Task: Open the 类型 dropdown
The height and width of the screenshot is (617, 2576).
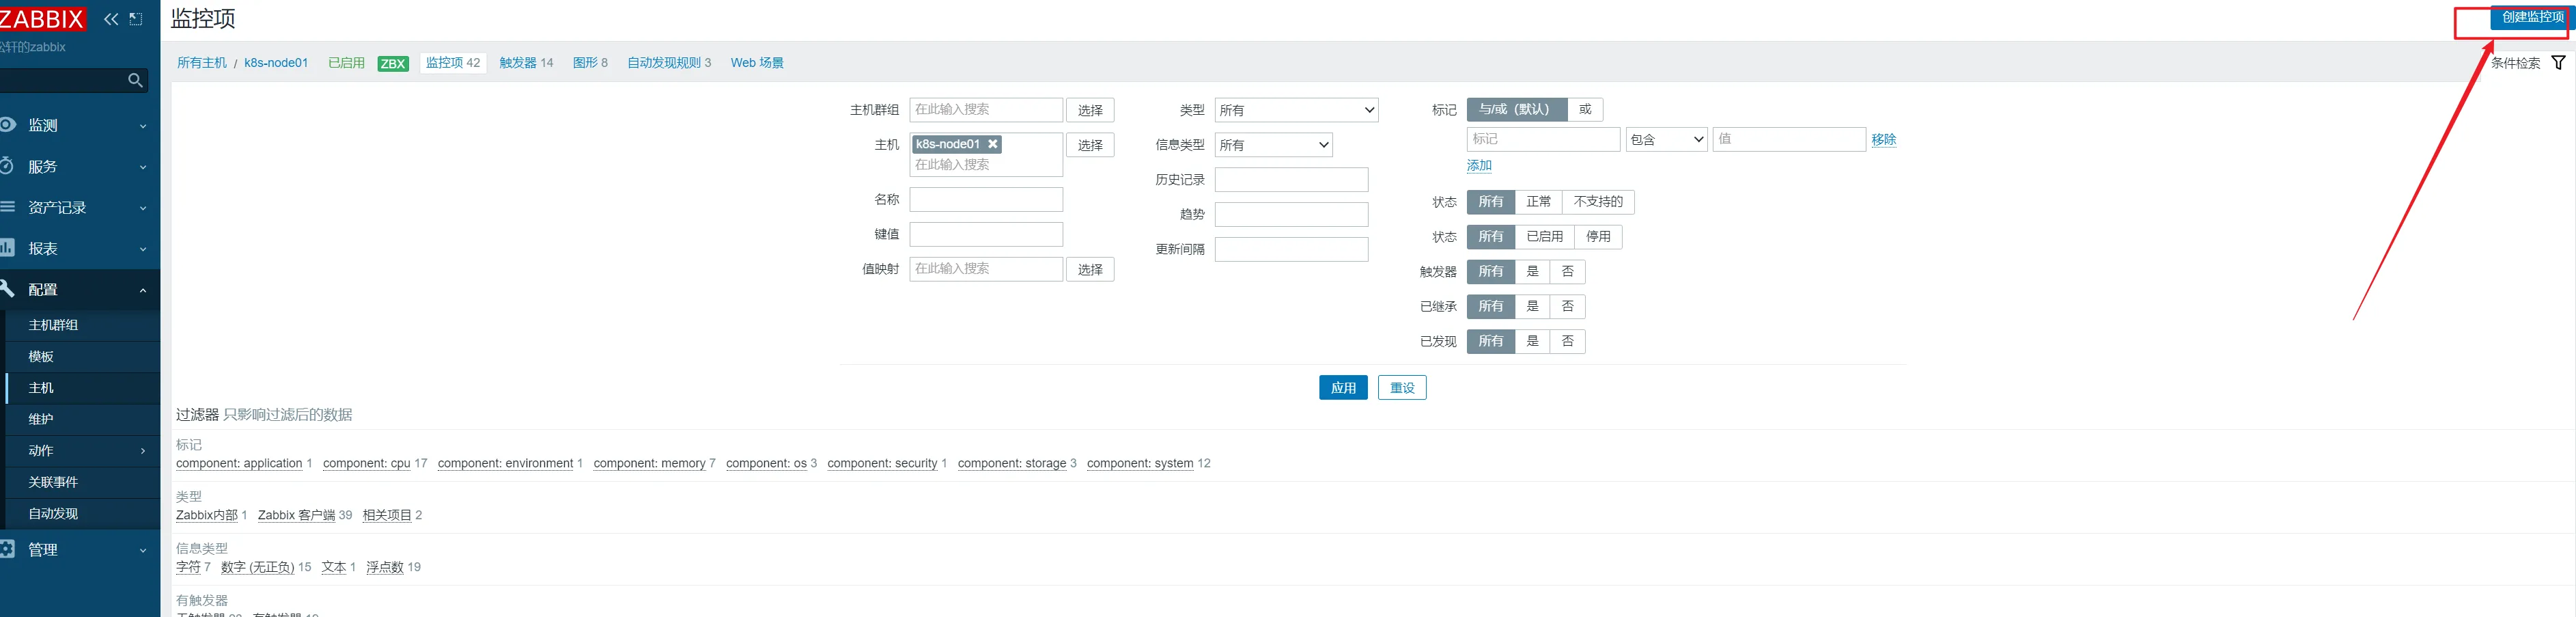Action: coord(1296,110)
